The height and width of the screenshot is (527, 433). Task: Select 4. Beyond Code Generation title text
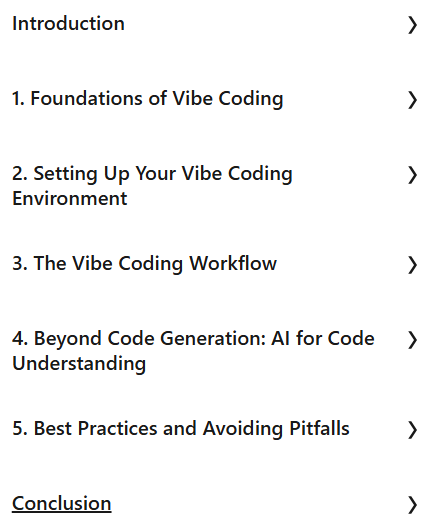[193, 338]
